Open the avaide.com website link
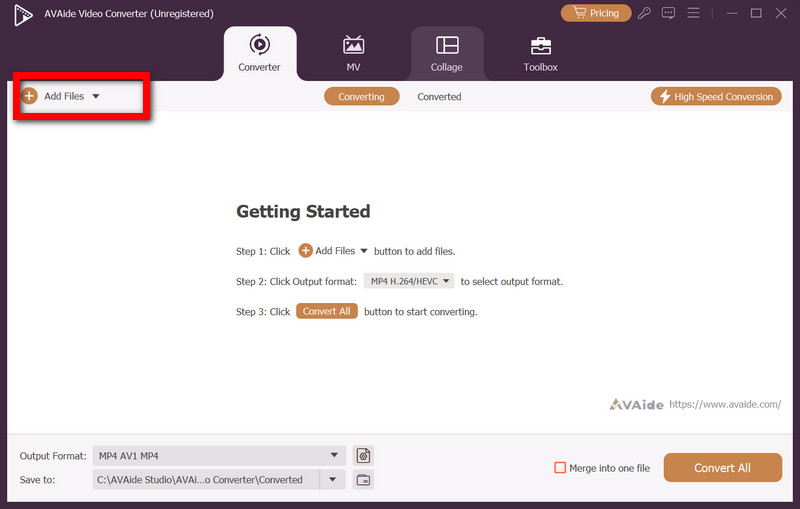 (724, 404)
